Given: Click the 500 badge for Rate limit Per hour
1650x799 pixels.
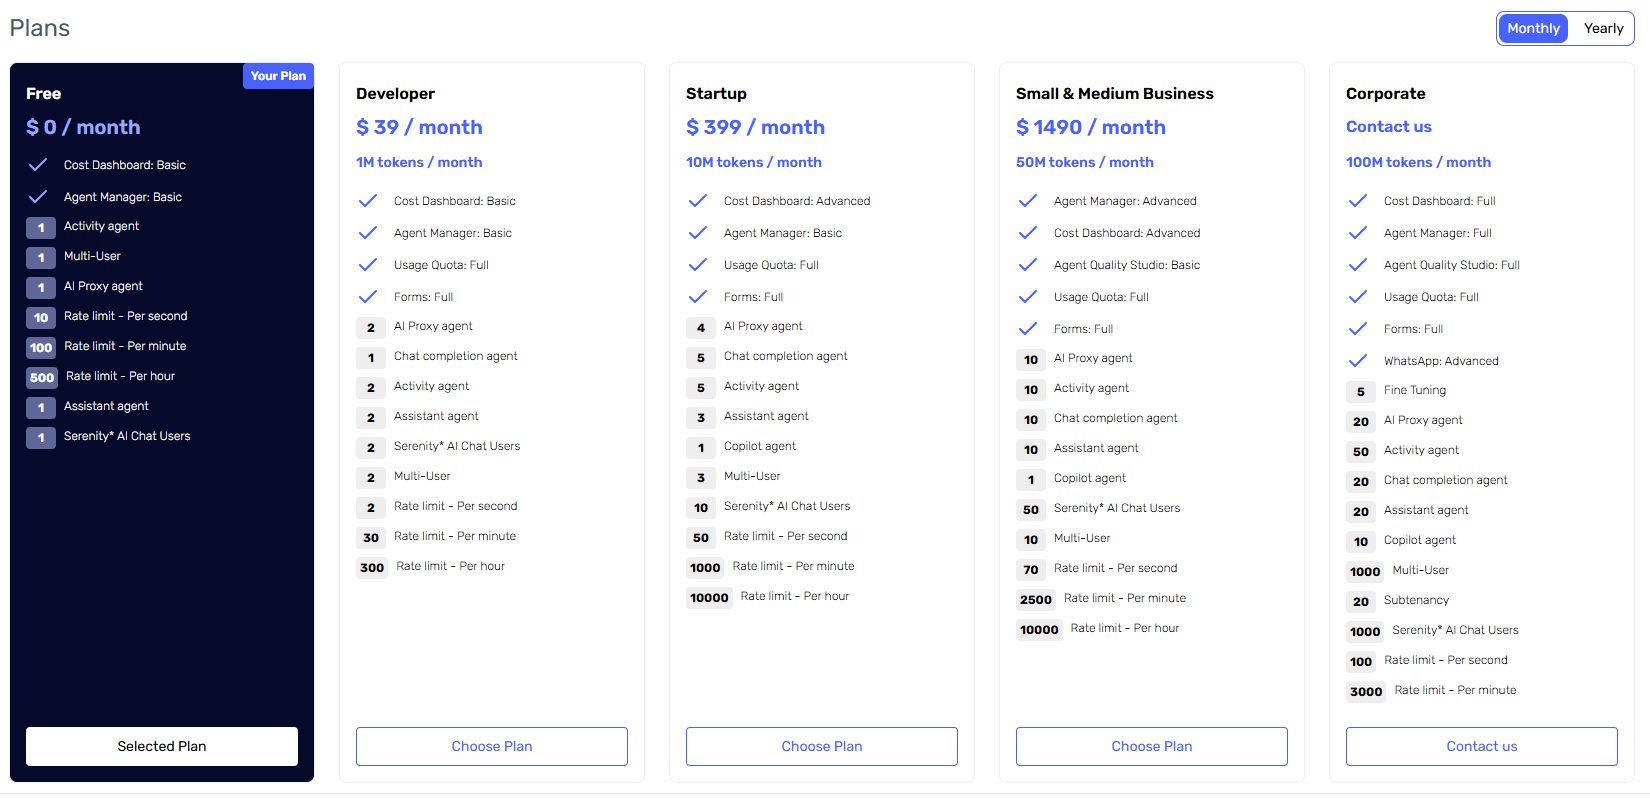Looking at the screenshot, I should (x=42, y=377).
